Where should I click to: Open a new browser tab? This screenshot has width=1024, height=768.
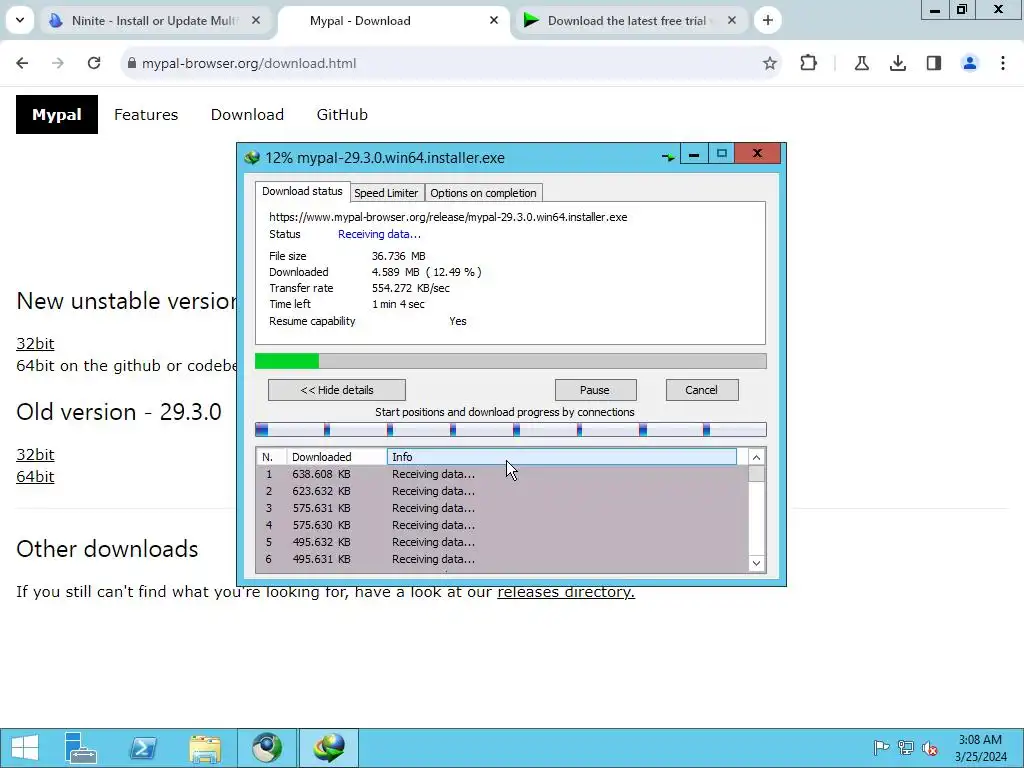tap(768, 20)
